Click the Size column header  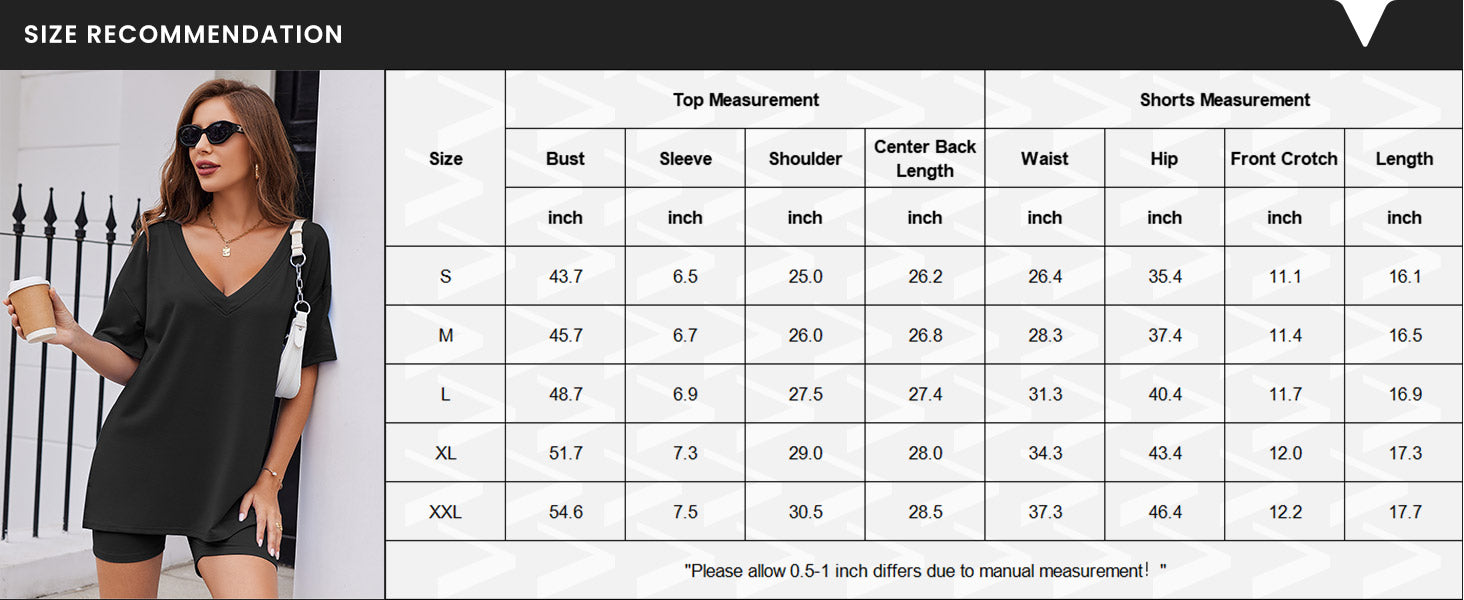click(x=445, y=158)
